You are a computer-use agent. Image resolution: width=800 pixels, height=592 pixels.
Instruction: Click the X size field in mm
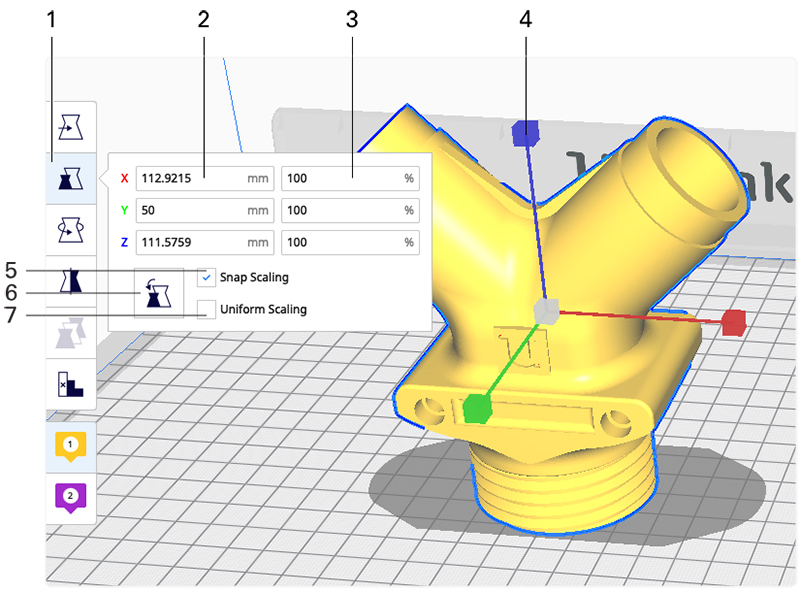(x=190, y=179)
